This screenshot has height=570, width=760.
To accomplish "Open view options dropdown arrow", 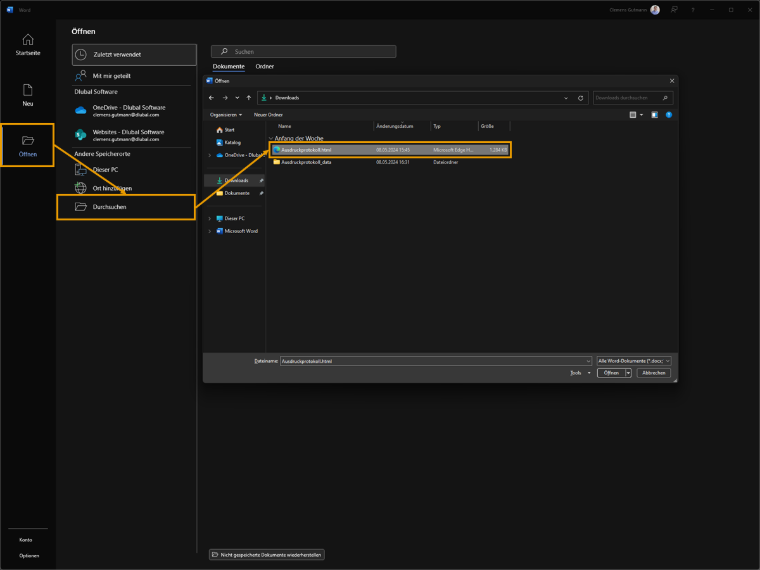I will click(x=641, y=115).
